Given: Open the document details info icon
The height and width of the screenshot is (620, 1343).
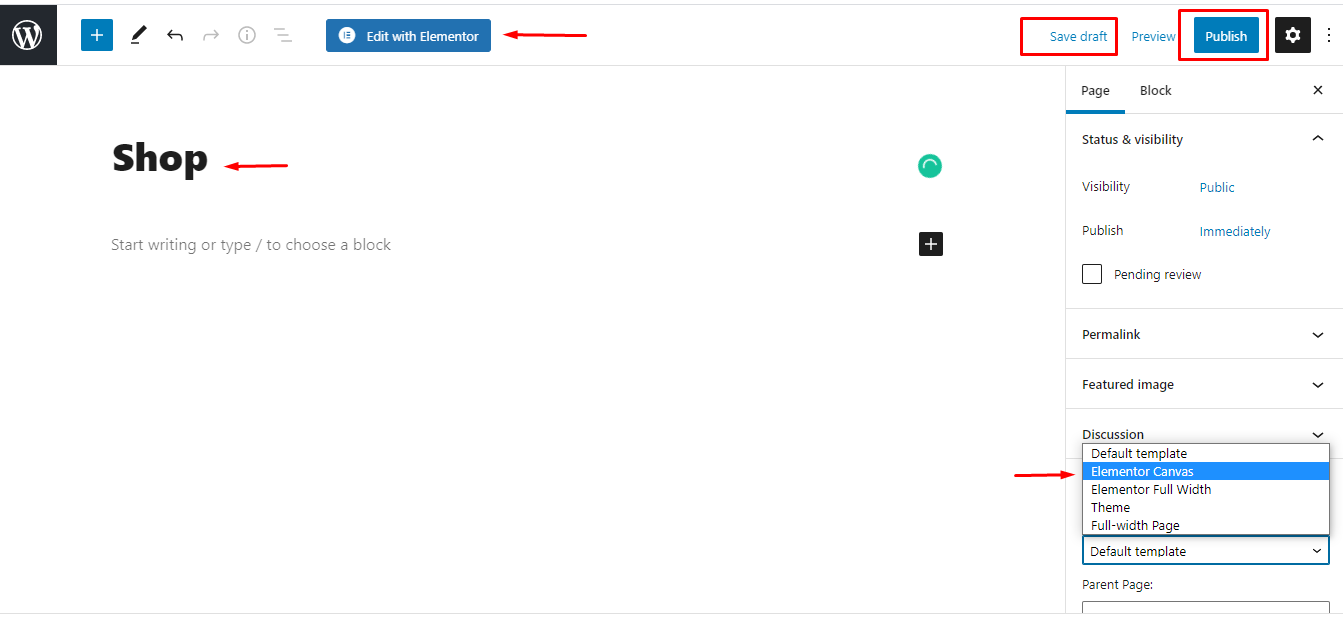Looking at the screenshot, I should click(x=247, y=35).
